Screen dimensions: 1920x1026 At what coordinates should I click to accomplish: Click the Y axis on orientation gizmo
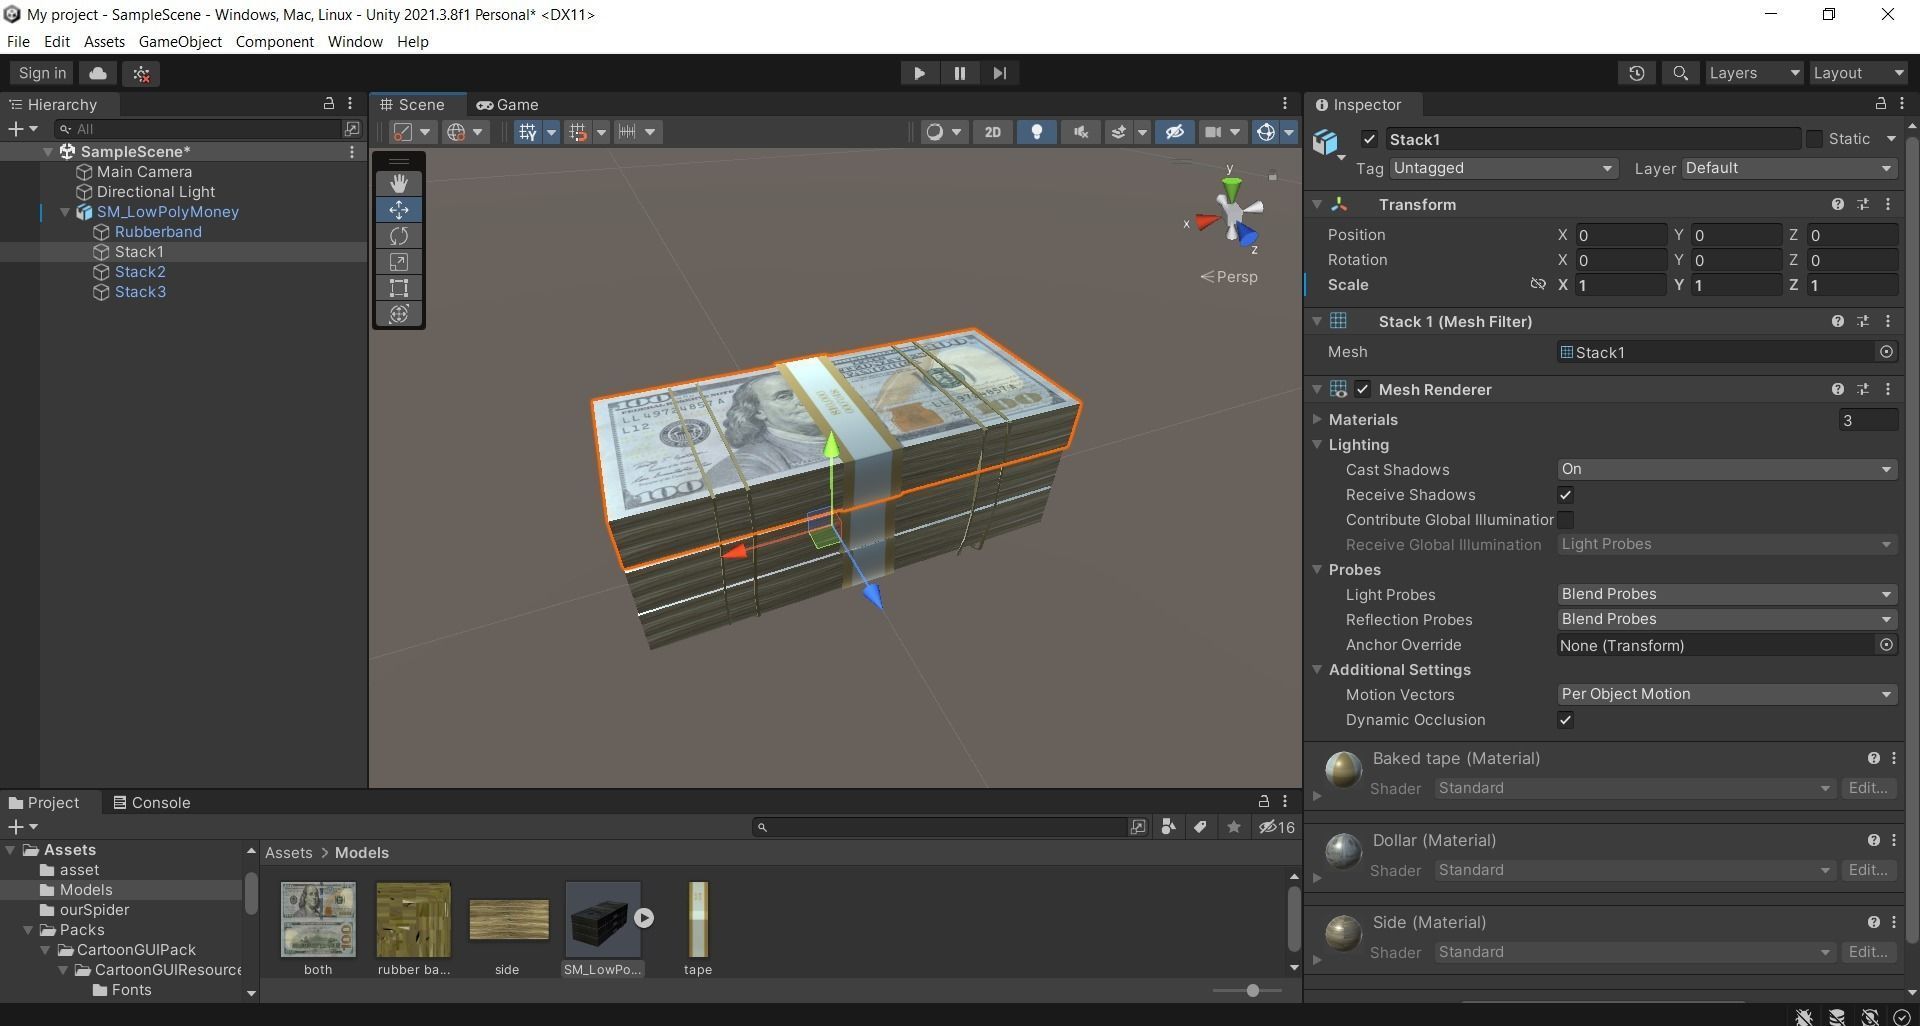[1231, 186]
